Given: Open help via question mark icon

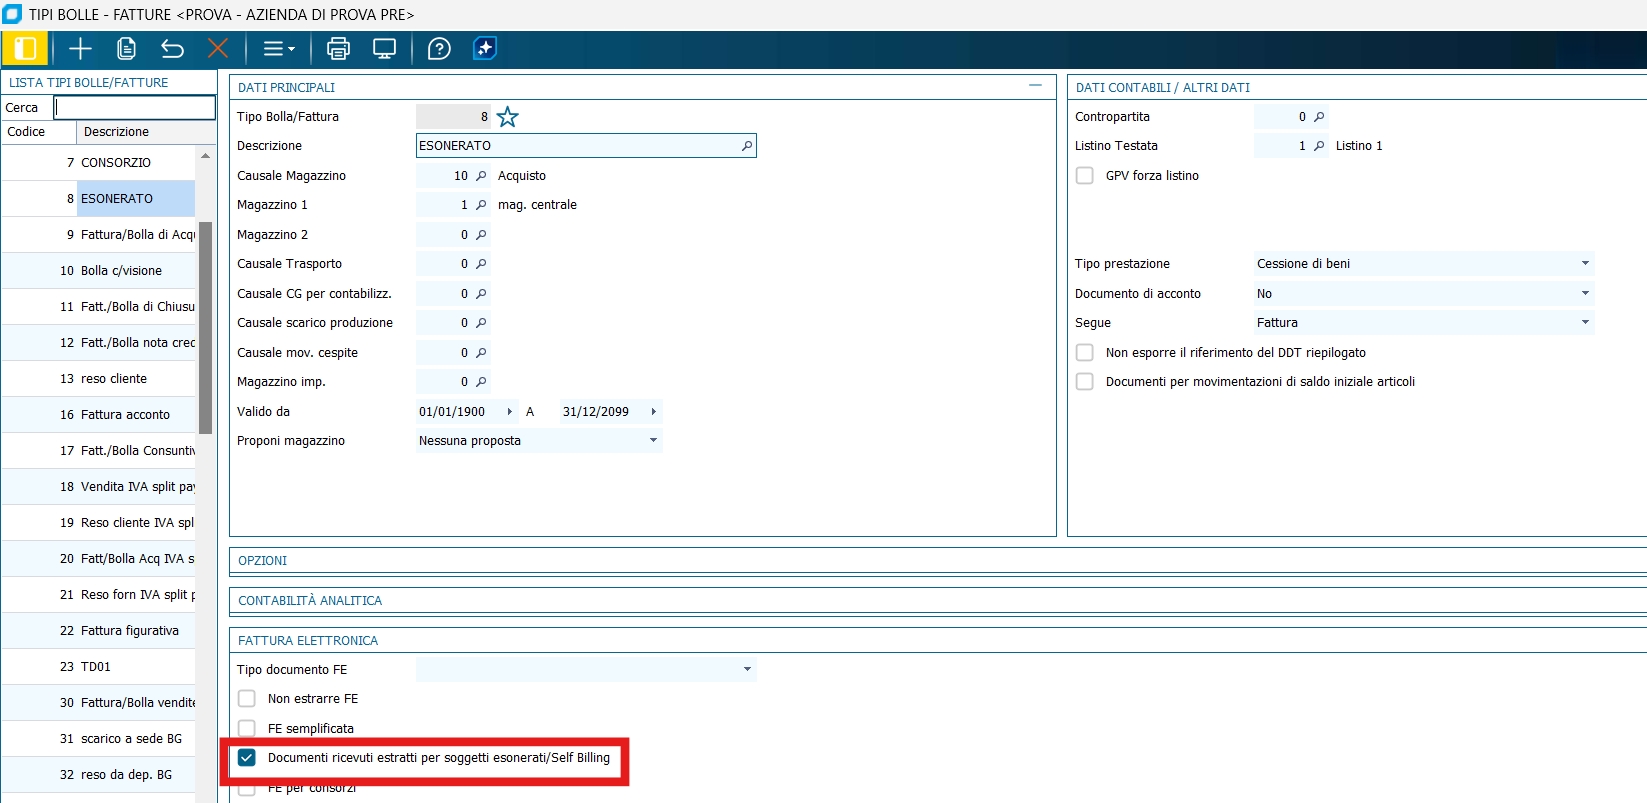Looking at the screenshot, I should 439,49.
